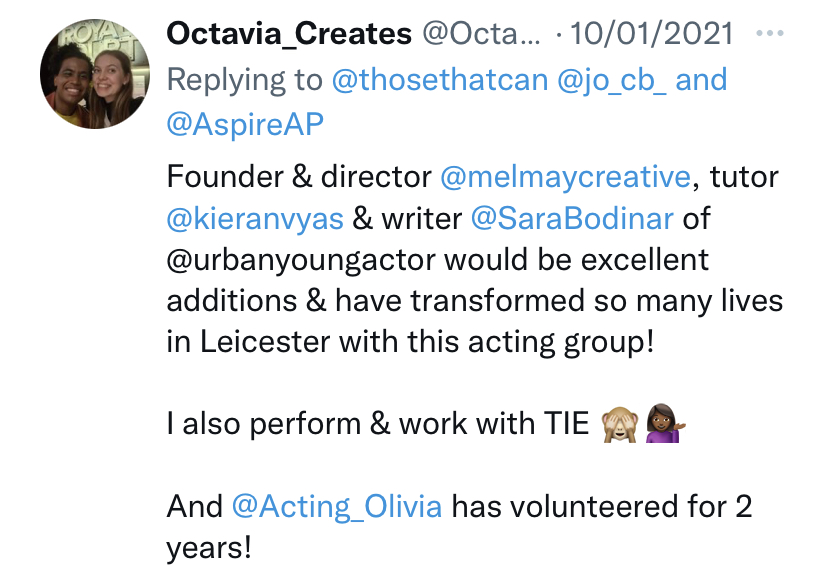828x580 pixels.
Task: Click the see-no-evil monkey emoji
Action: (x=618, y=425)
